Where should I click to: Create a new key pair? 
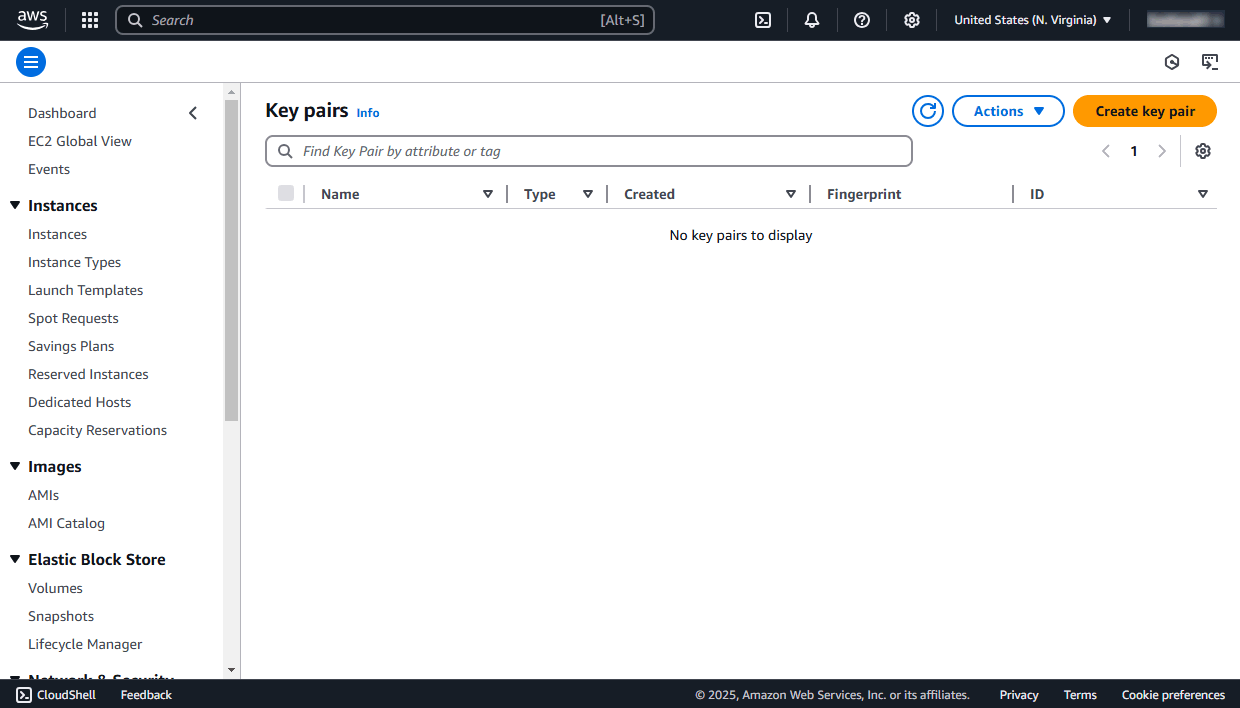coord(1144,111)
